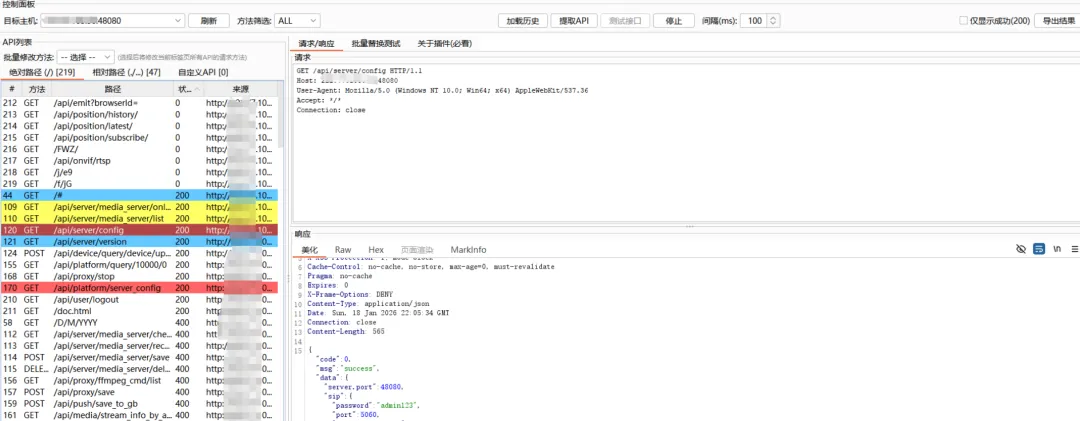Select the row 44 GET /#
1080x421 pixels.
138,195
